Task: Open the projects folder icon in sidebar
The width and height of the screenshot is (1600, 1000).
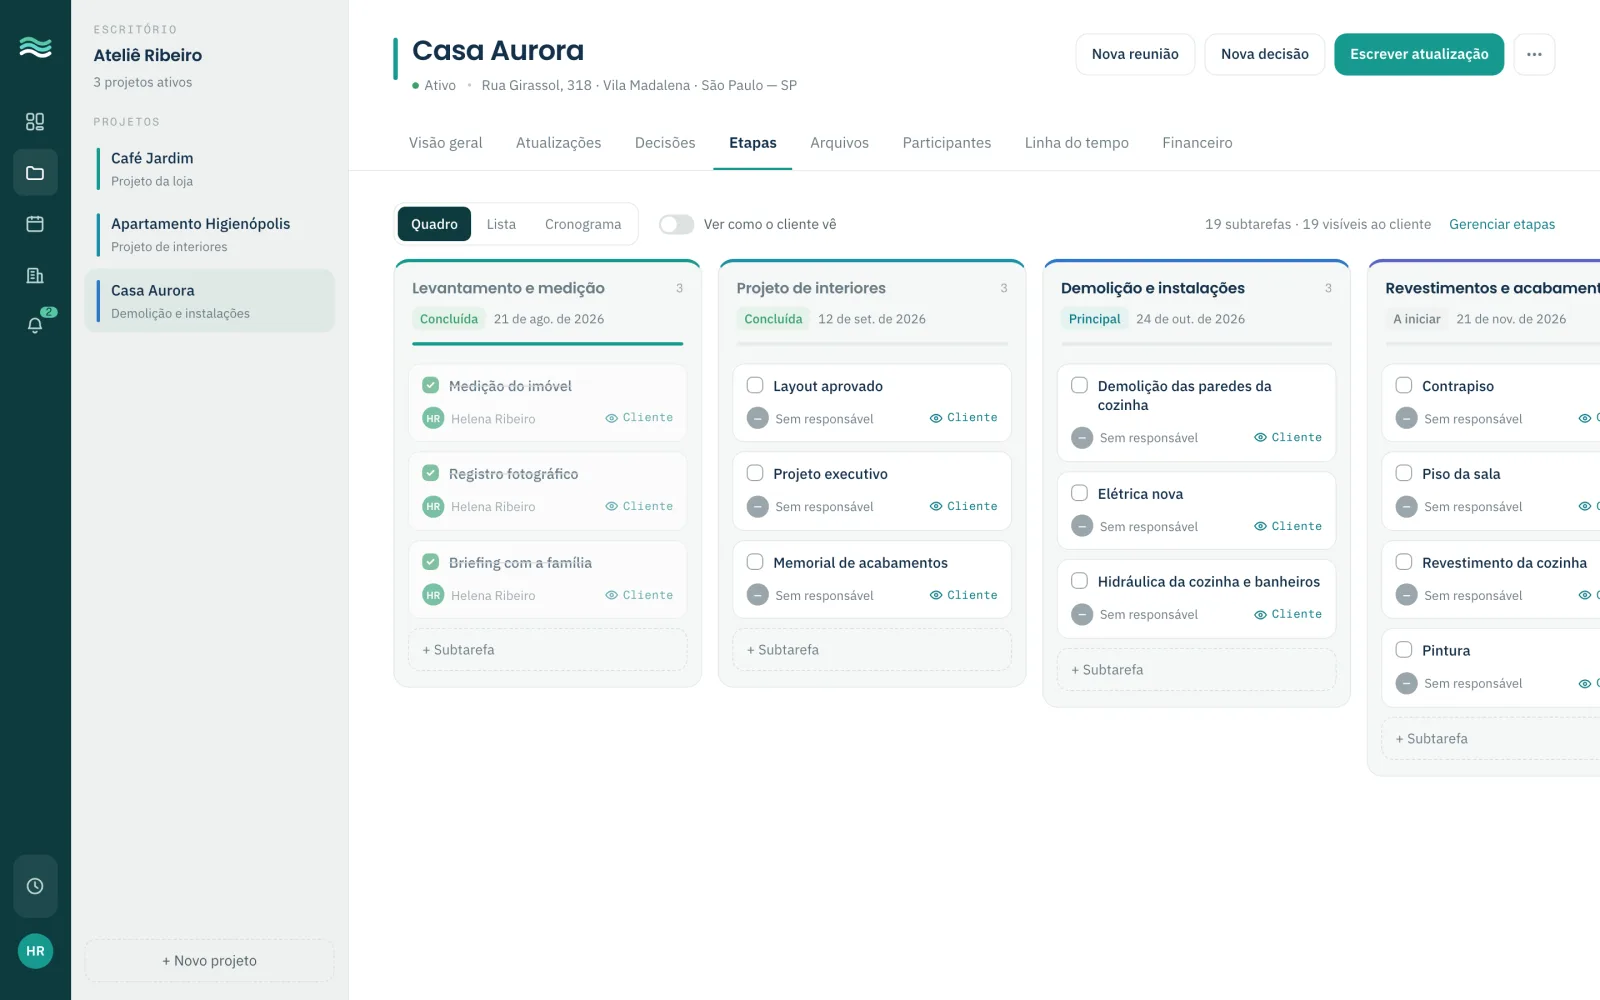Action: [35, 173]
